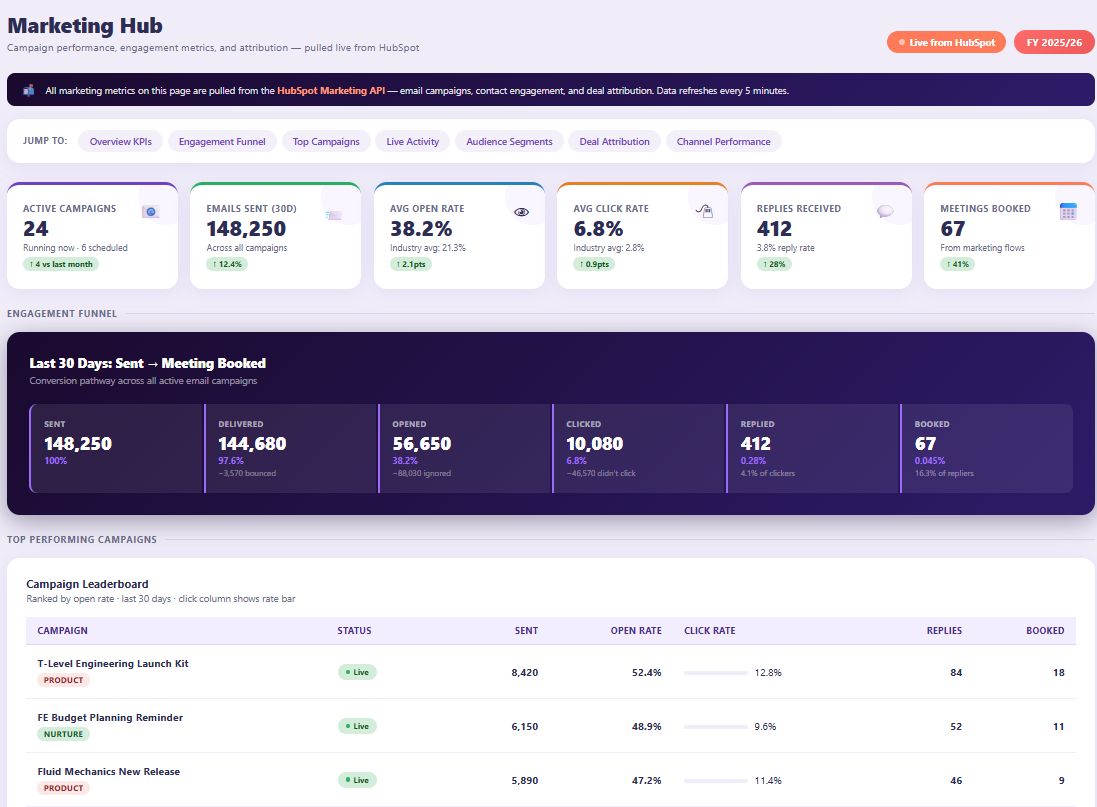Toggle Live status on Fluid Mechanics New Release
The height and width of the screenshot is (807, 1097).
click(x=356, y=780)
